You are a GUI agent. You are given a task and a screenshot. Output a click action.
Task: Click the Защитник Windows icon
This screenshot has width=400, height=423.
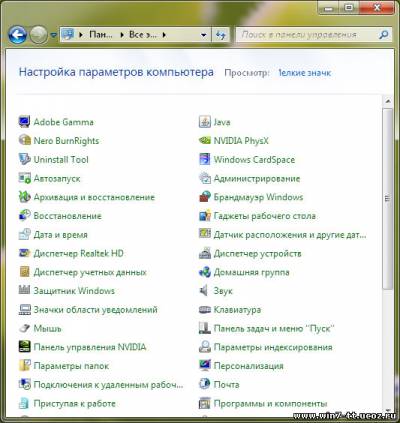point(24,291)
